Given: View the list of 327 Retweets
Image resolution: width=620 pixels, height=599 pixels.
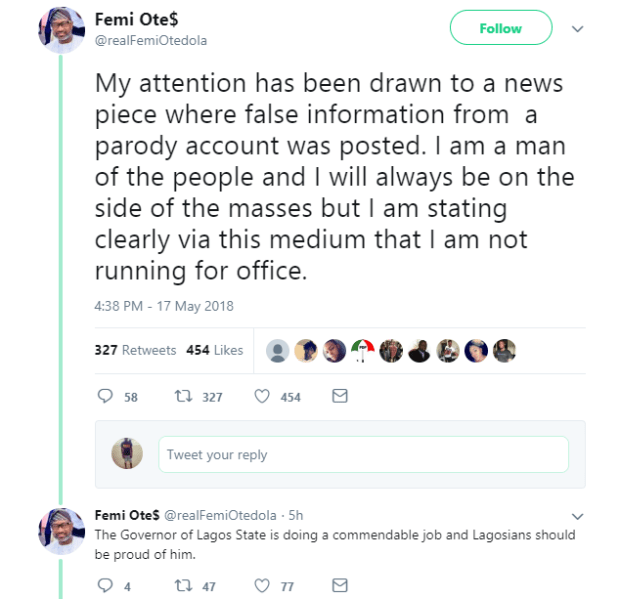Looking at the screenshot, I should coord(135,350).
